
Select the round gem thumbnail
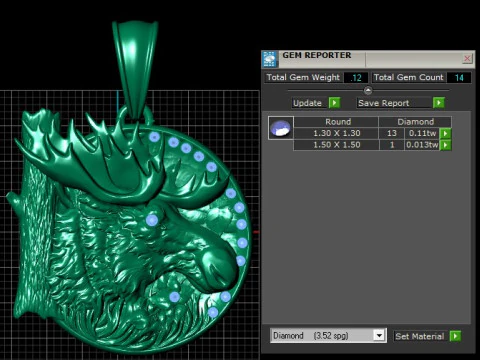[281, 128]
